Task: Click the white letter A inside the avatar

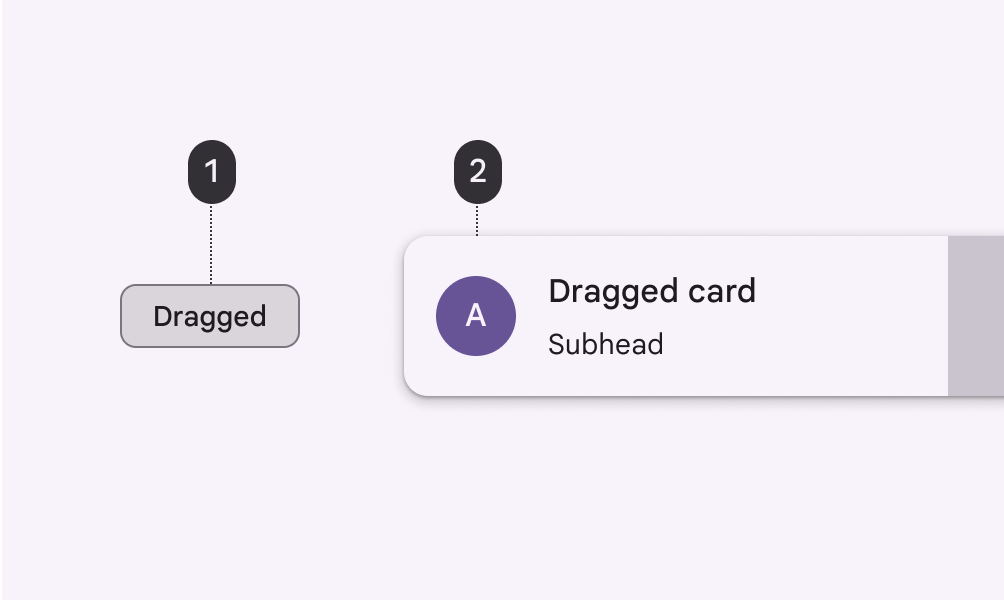Action: [x=476, y=316]
